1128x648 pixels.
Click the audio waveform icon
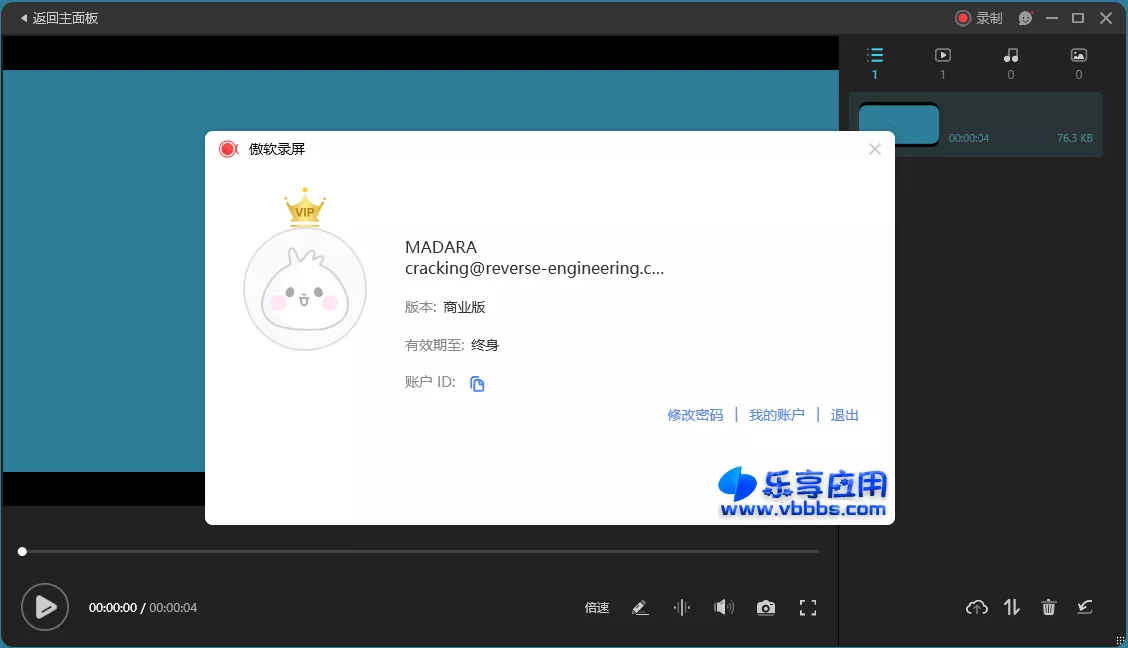682,607
